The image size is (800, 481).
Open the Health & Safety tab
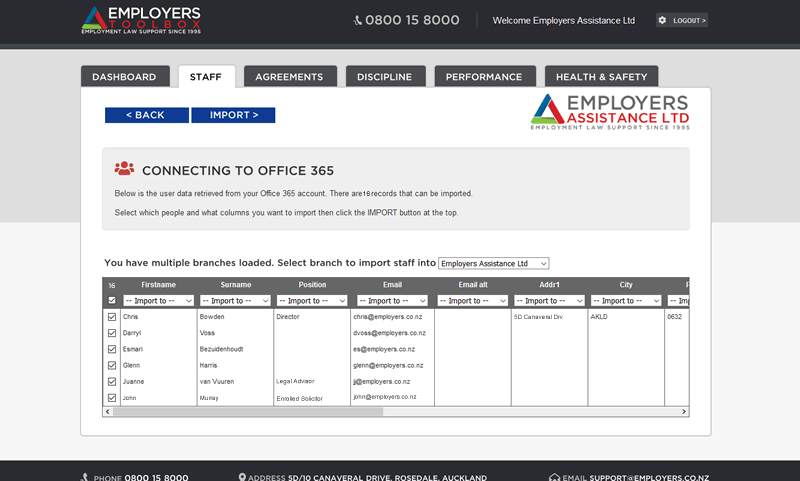601,77
